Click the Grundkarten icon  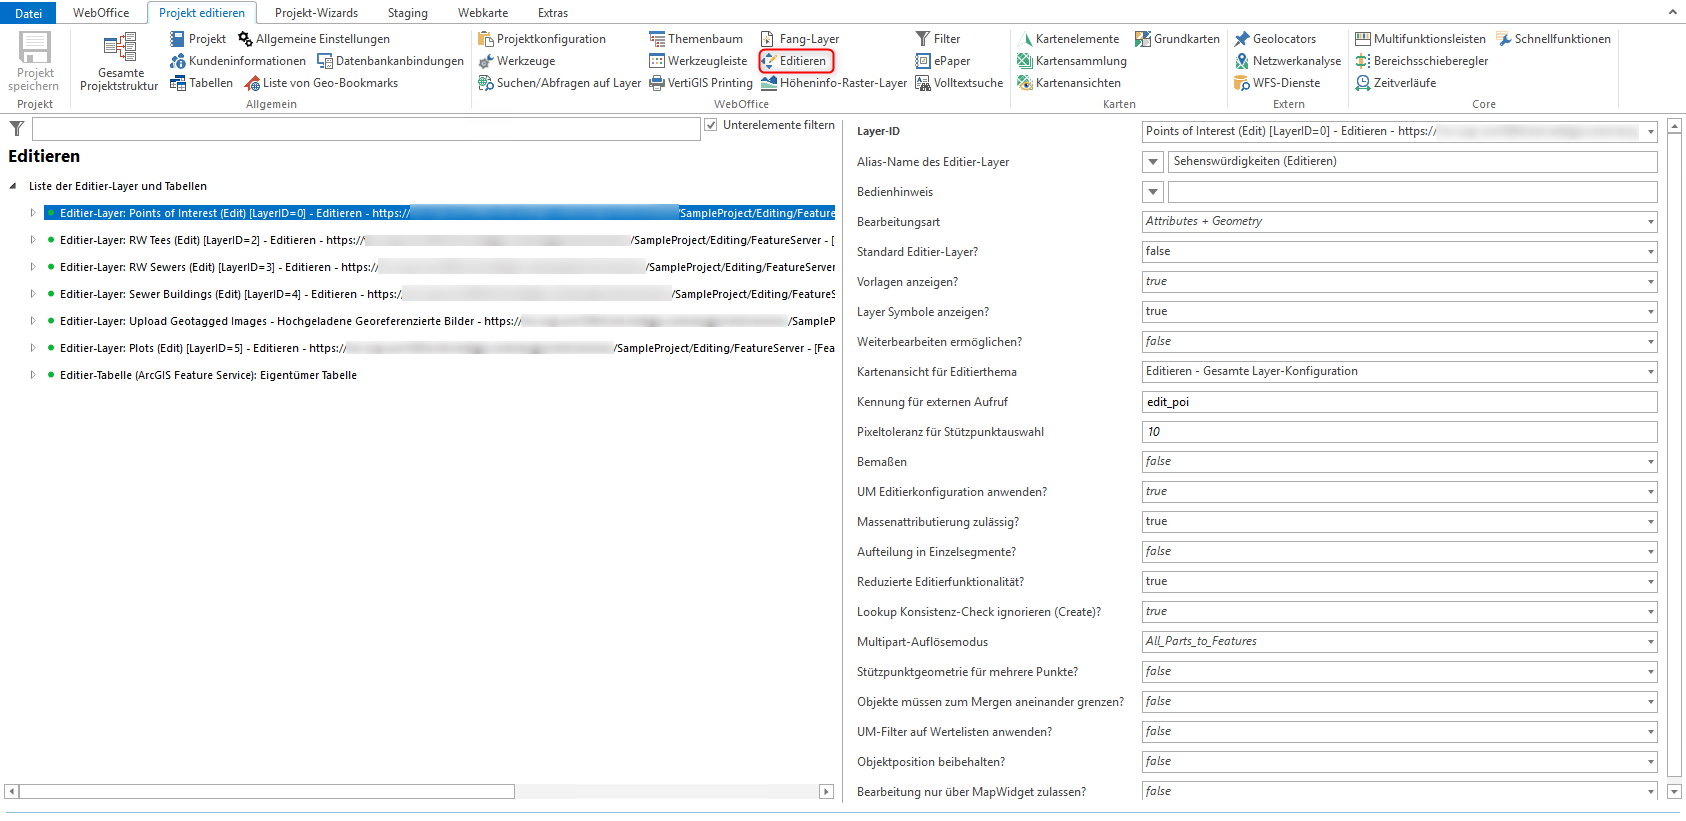coord(1143,39)
